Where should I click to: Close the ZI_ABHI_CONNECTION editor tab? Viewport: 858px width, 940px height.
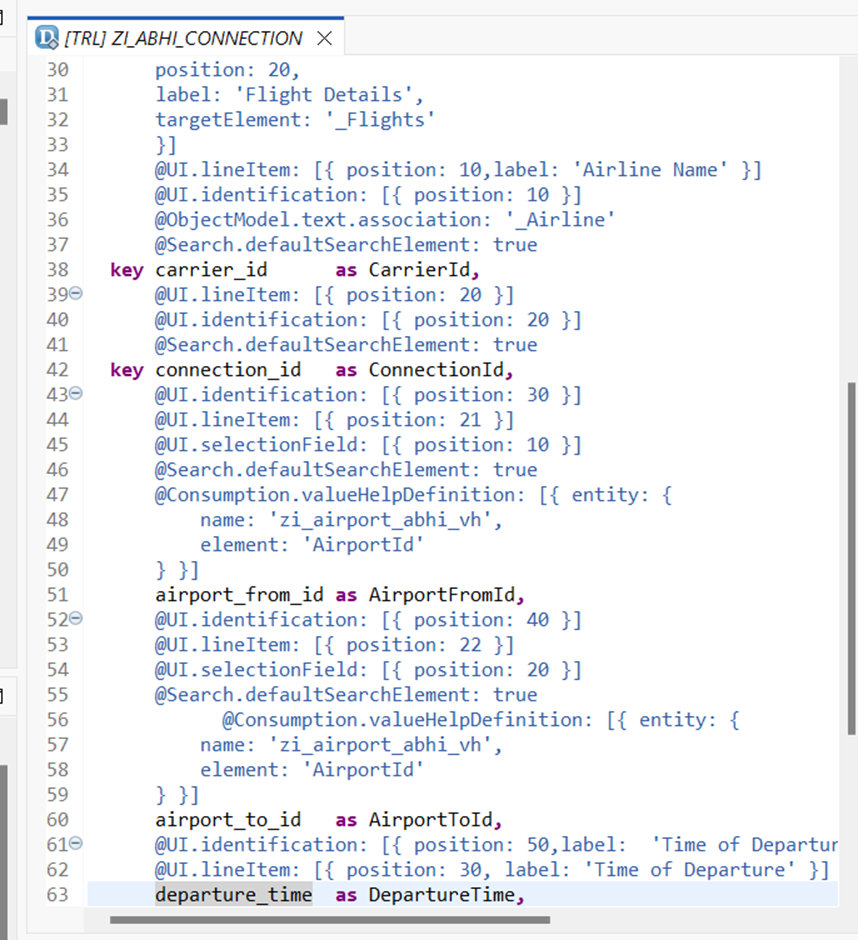(x=323, y=39)
